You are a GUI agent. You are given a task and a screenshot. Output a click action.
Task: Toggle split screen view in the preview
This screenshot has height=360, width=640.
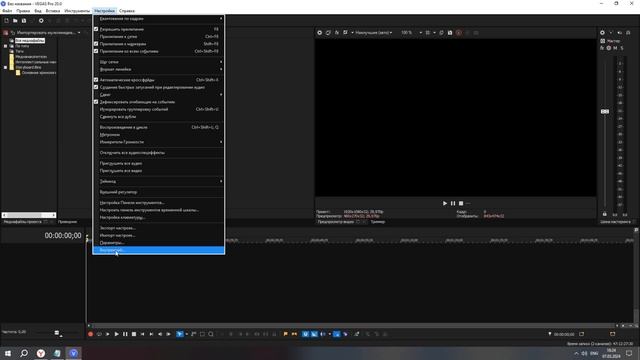click(x=346, y=33)
